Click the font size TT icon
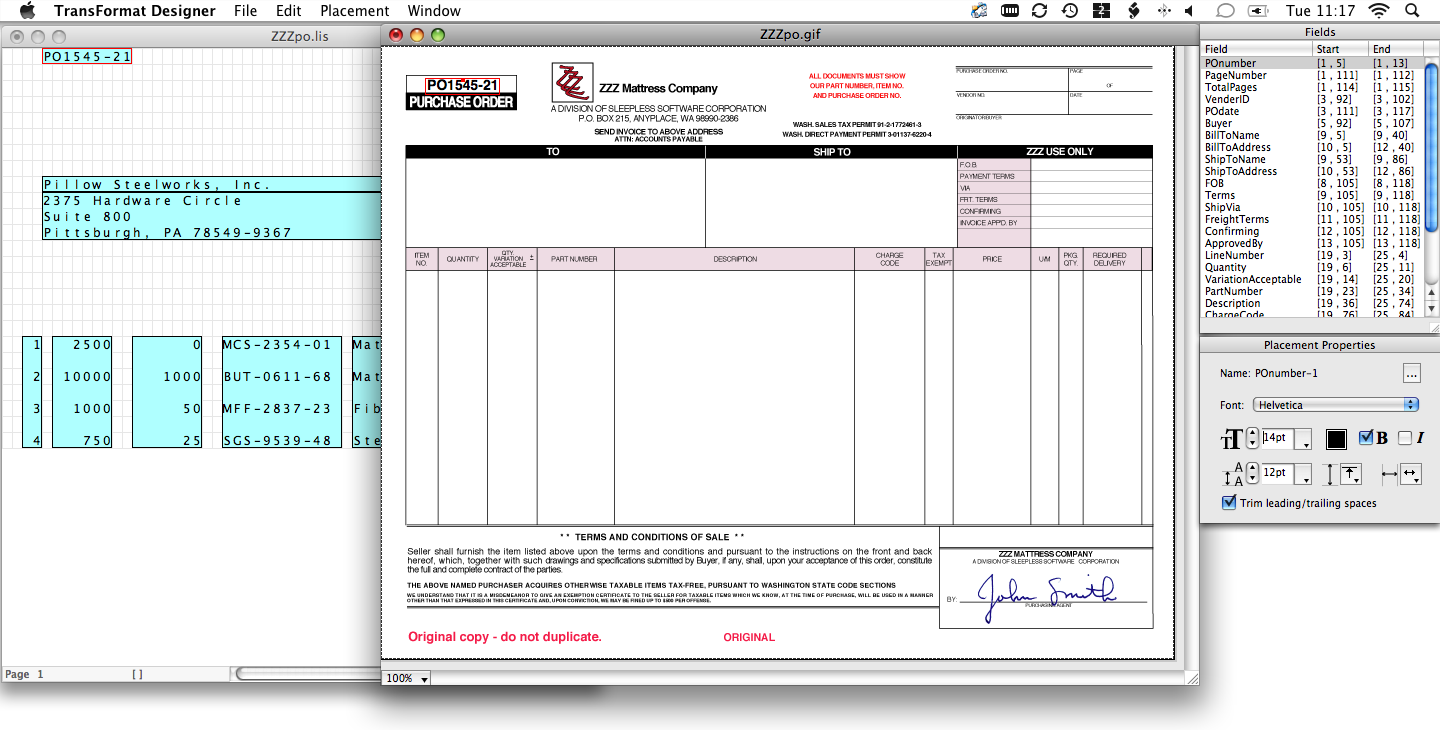This screenshot has height=730, width=1440. pos(1231,439)
